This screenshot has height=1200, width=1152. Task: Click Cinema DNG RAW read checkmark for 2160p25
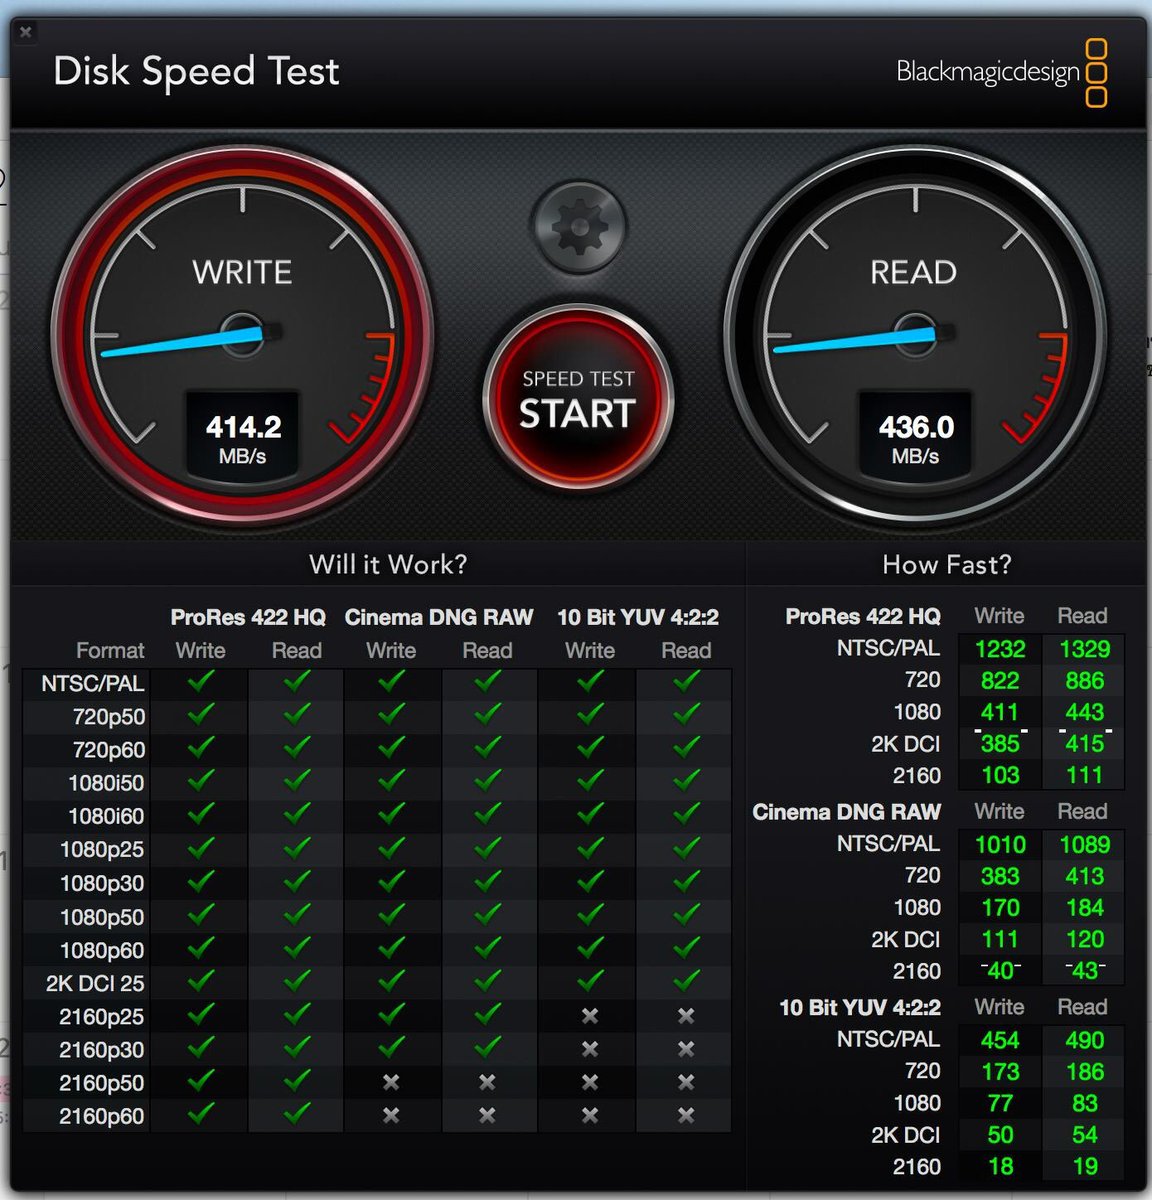pos(487,1013)
